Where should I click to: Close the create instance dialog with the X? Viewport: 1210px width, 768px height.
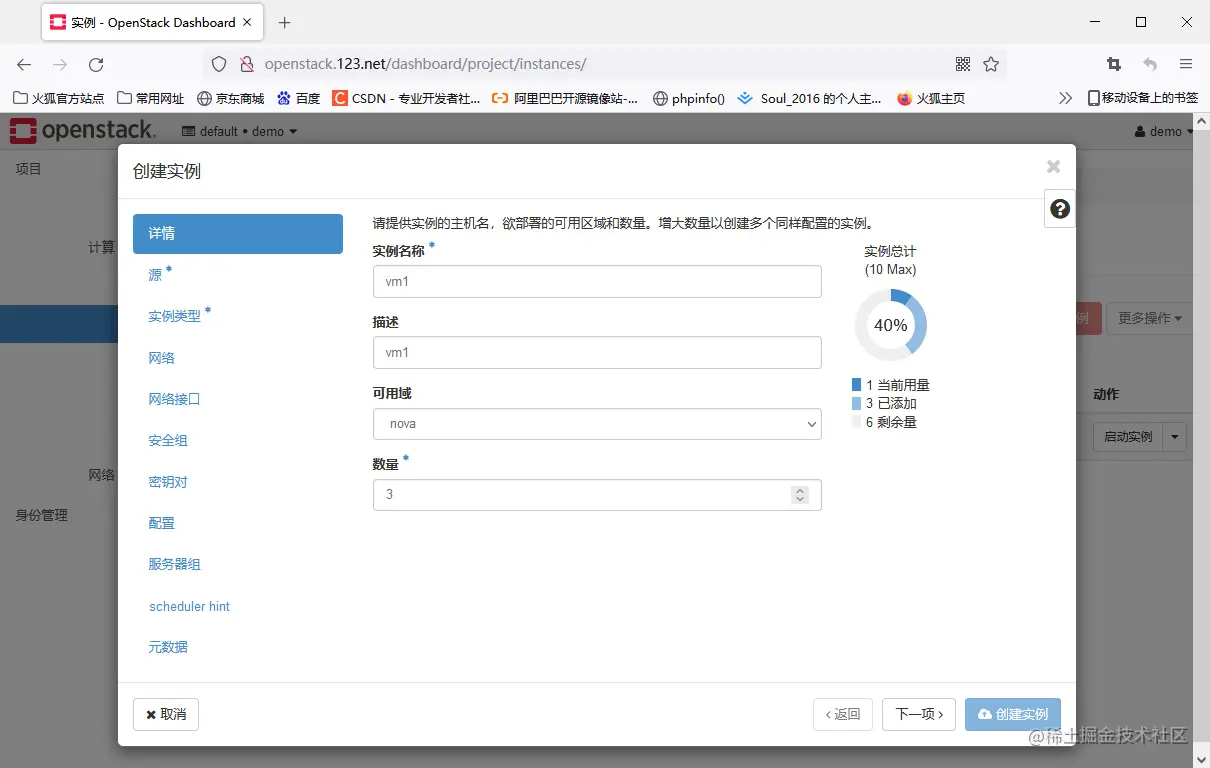coord(1053,167)
